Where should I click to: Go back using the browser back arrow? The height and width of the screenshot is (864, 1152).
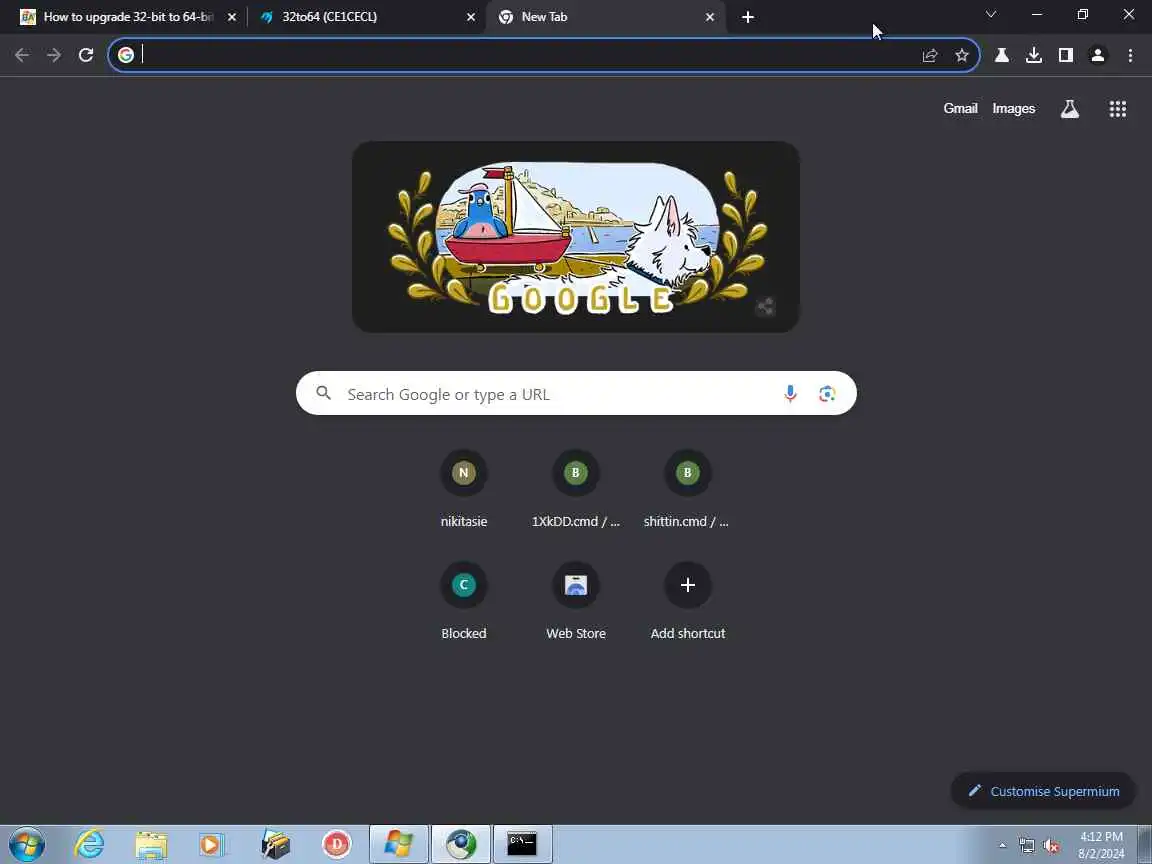(x=22, y=55)
